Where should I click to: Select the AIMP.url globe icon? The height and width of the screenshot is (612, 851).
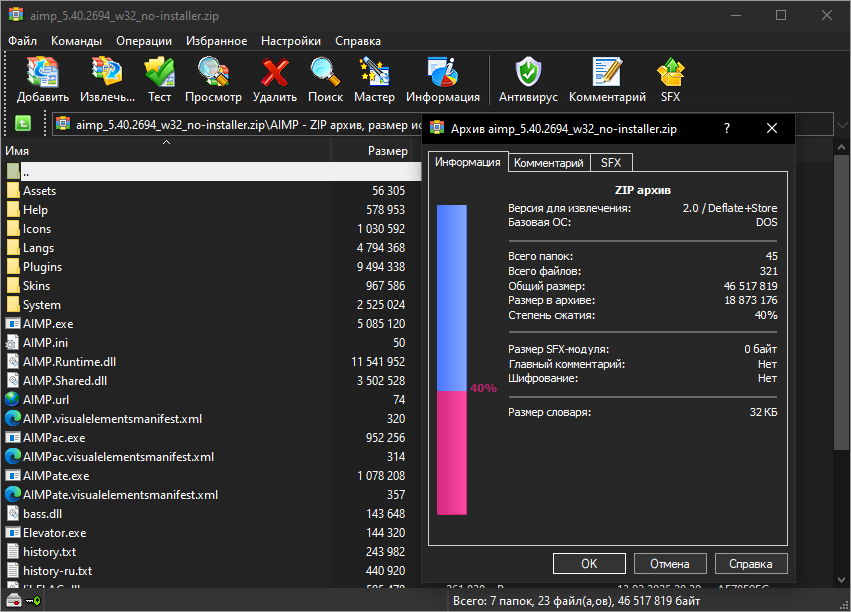(x=12, y=399)
